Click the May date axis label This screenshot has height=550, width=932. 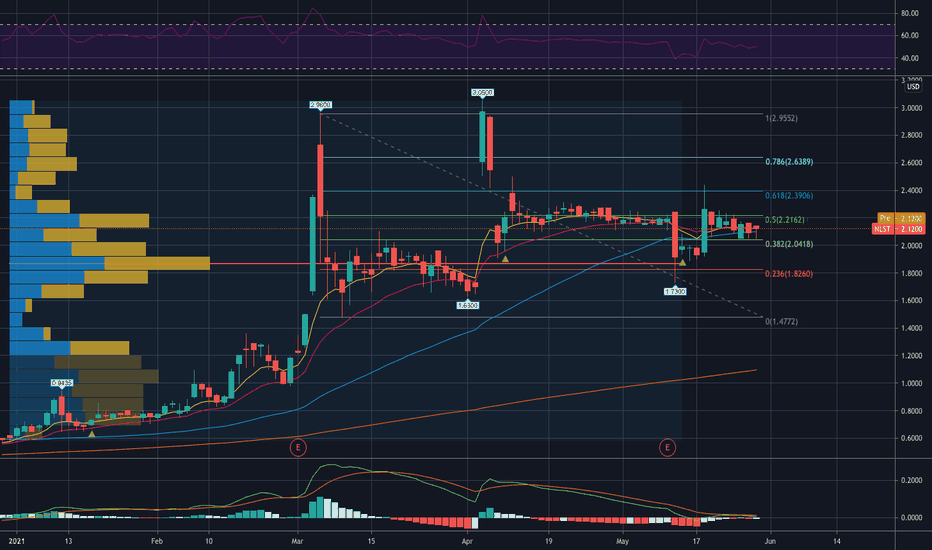tap(622, 541)
